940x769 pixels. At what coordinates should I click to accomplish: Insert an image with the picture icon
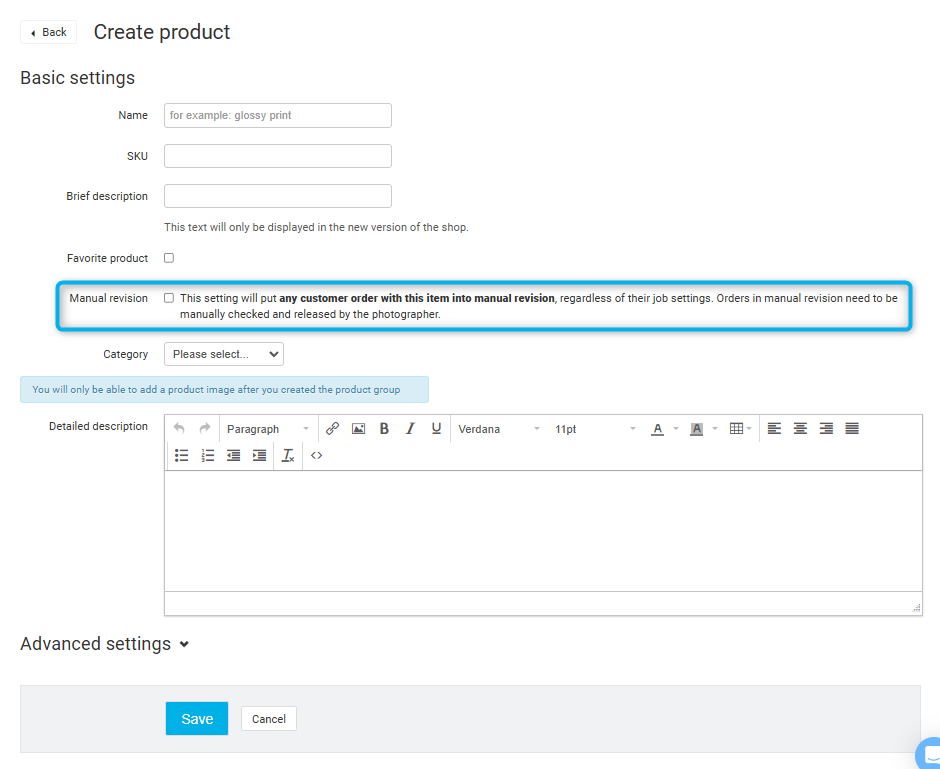[358, 429]
